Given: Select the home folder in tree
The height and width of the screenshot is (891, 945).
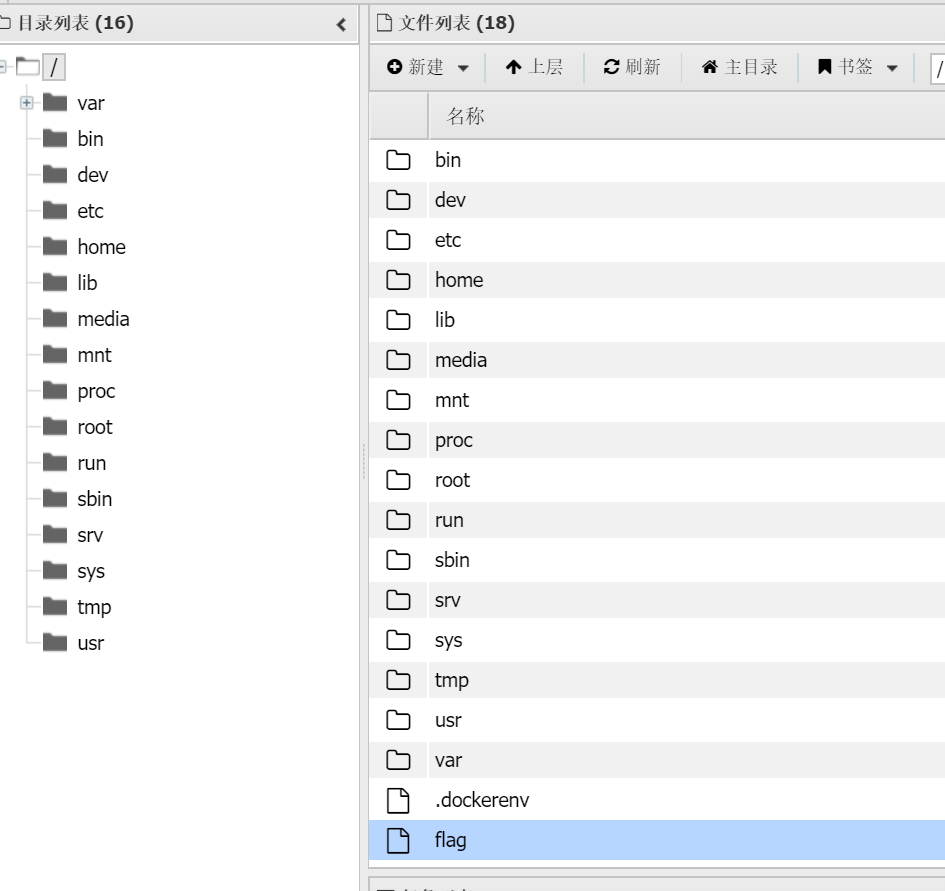Looking at the screenshot, I should pos(101,247).
